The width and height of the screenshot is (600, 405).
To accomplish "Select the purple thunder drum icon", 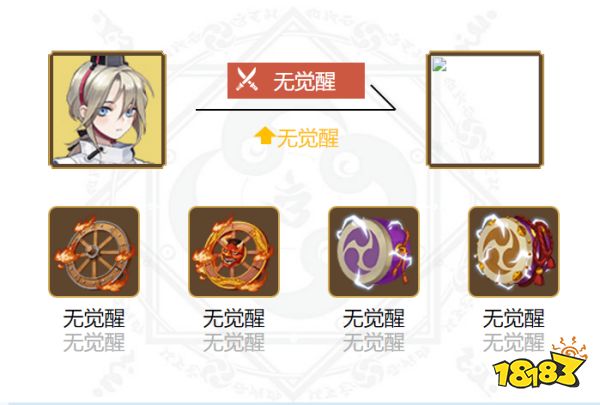I will tap(374, 252).
